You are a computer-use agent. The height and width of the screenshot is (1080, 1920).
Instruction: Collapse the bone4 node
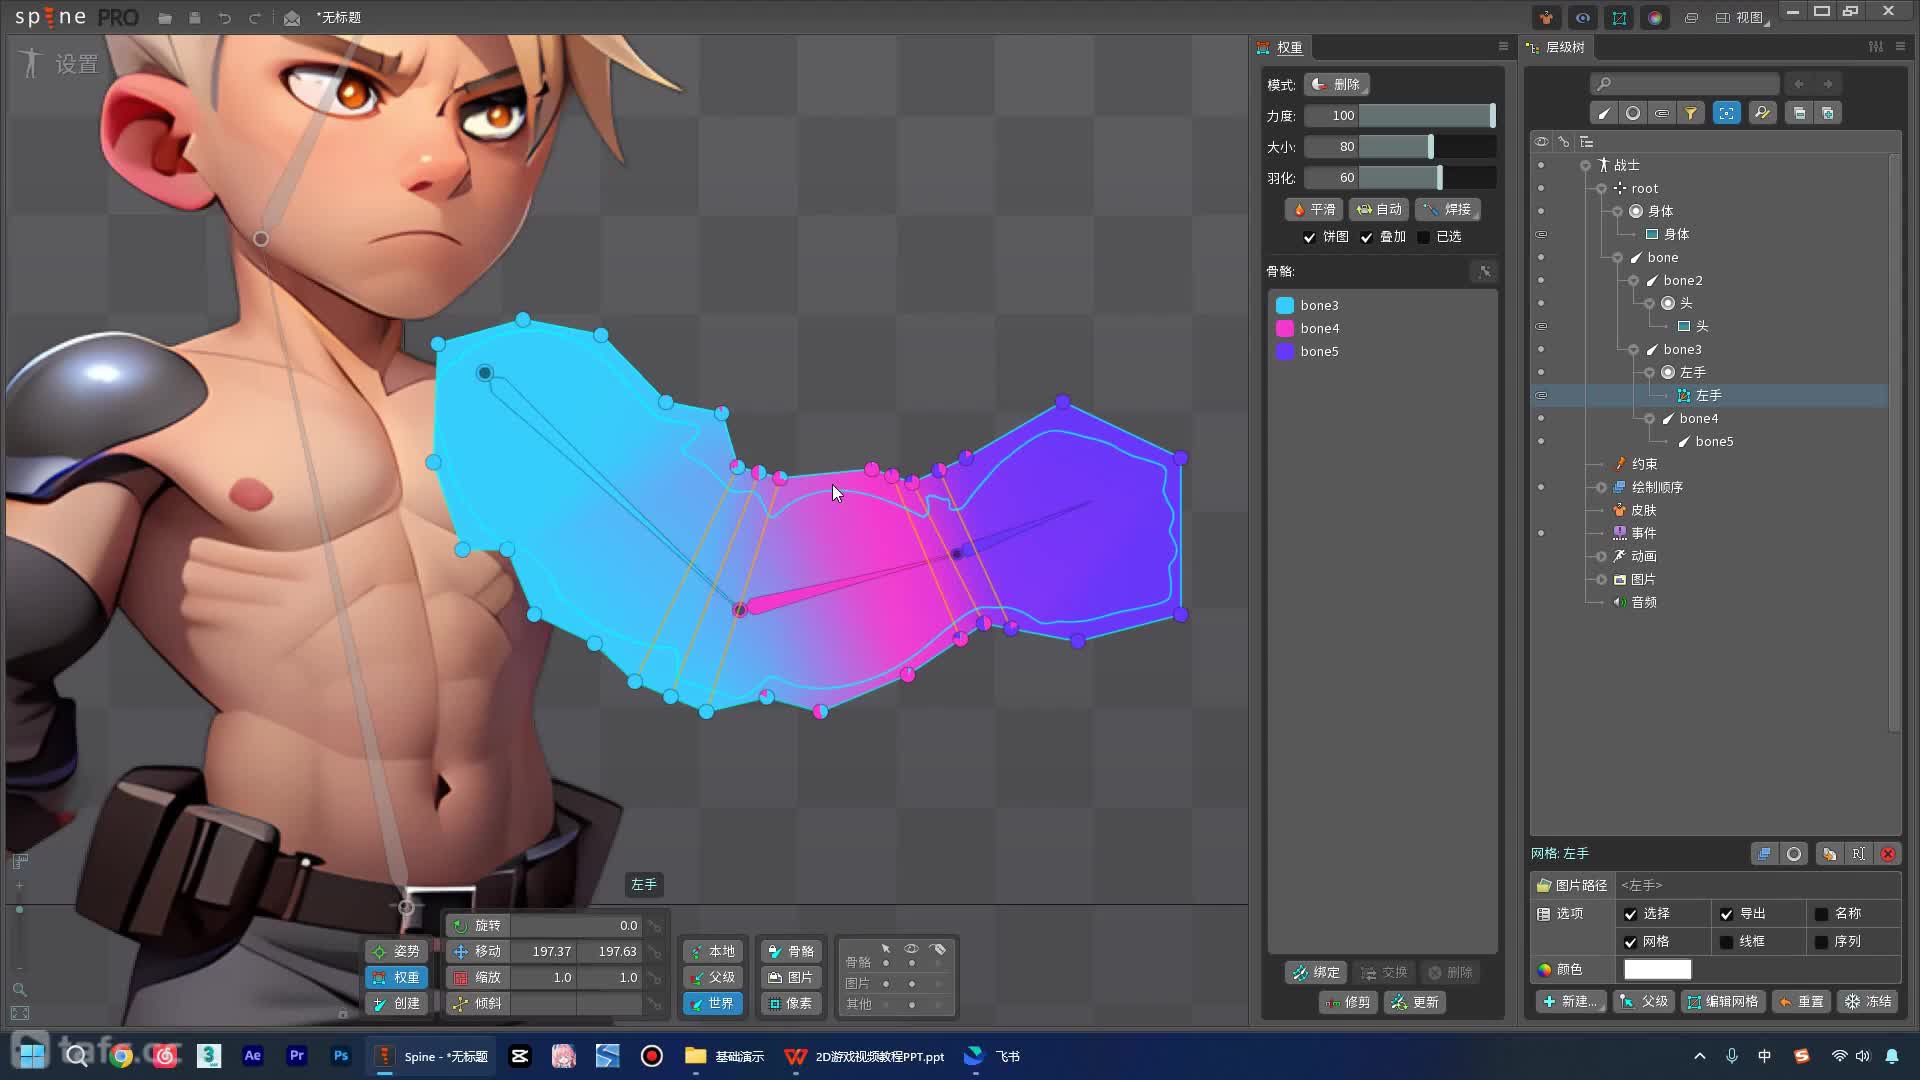click(1649, 418)
